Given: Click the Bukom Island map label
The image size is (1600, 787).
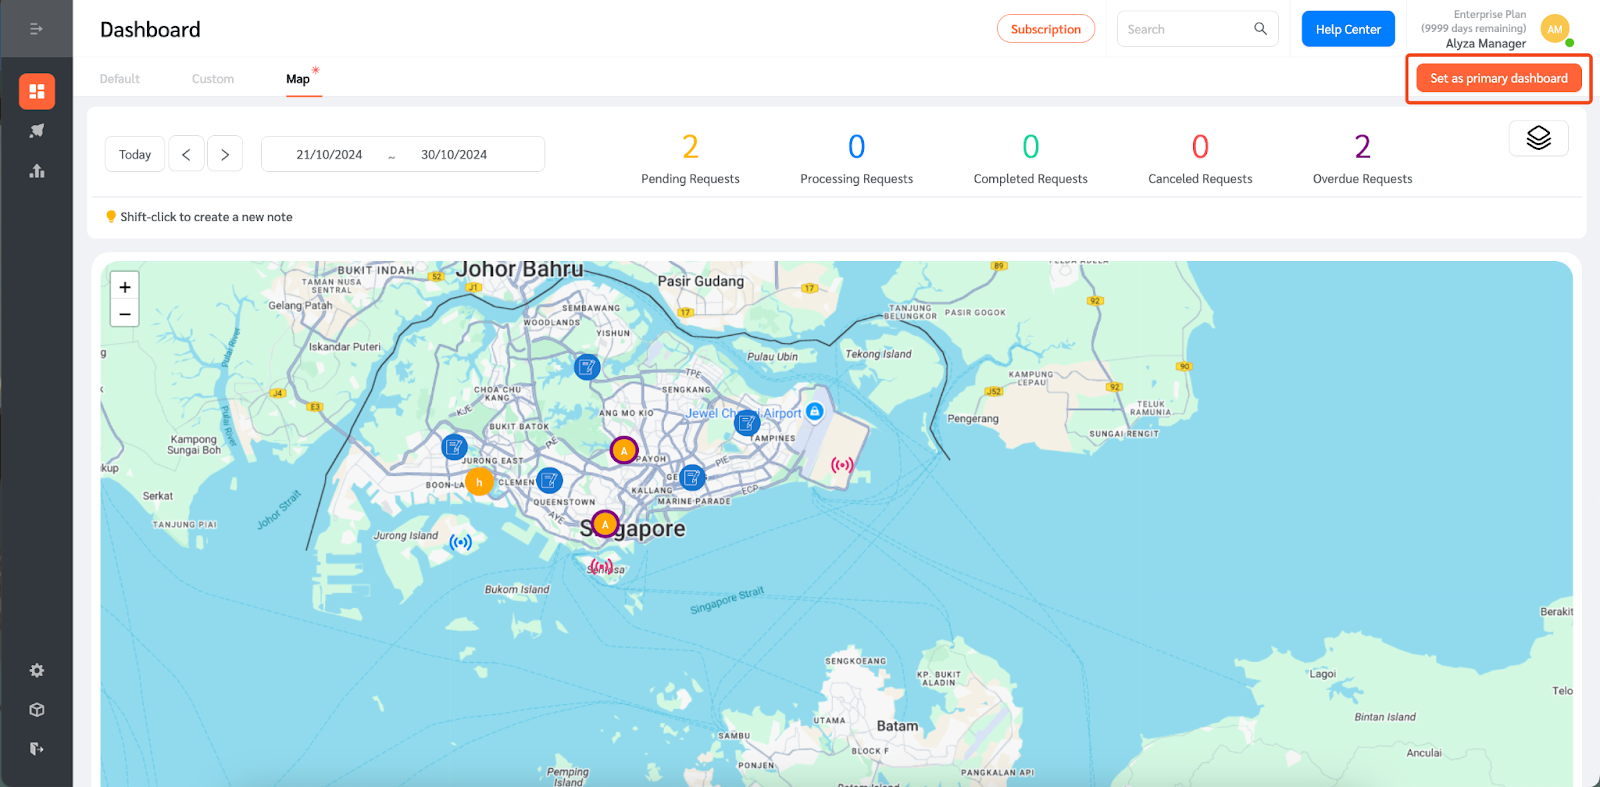Looking at the screenshot, I should click(517, 589).
